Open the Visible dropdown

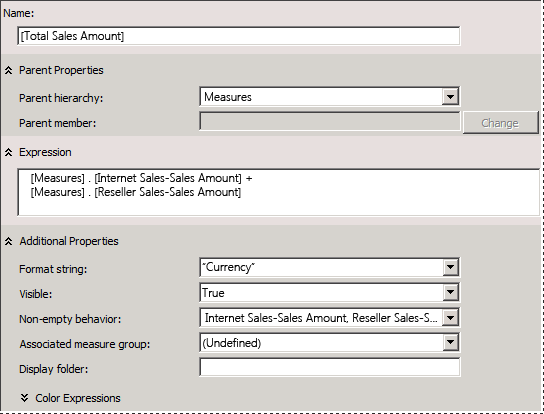pos(450,293)
